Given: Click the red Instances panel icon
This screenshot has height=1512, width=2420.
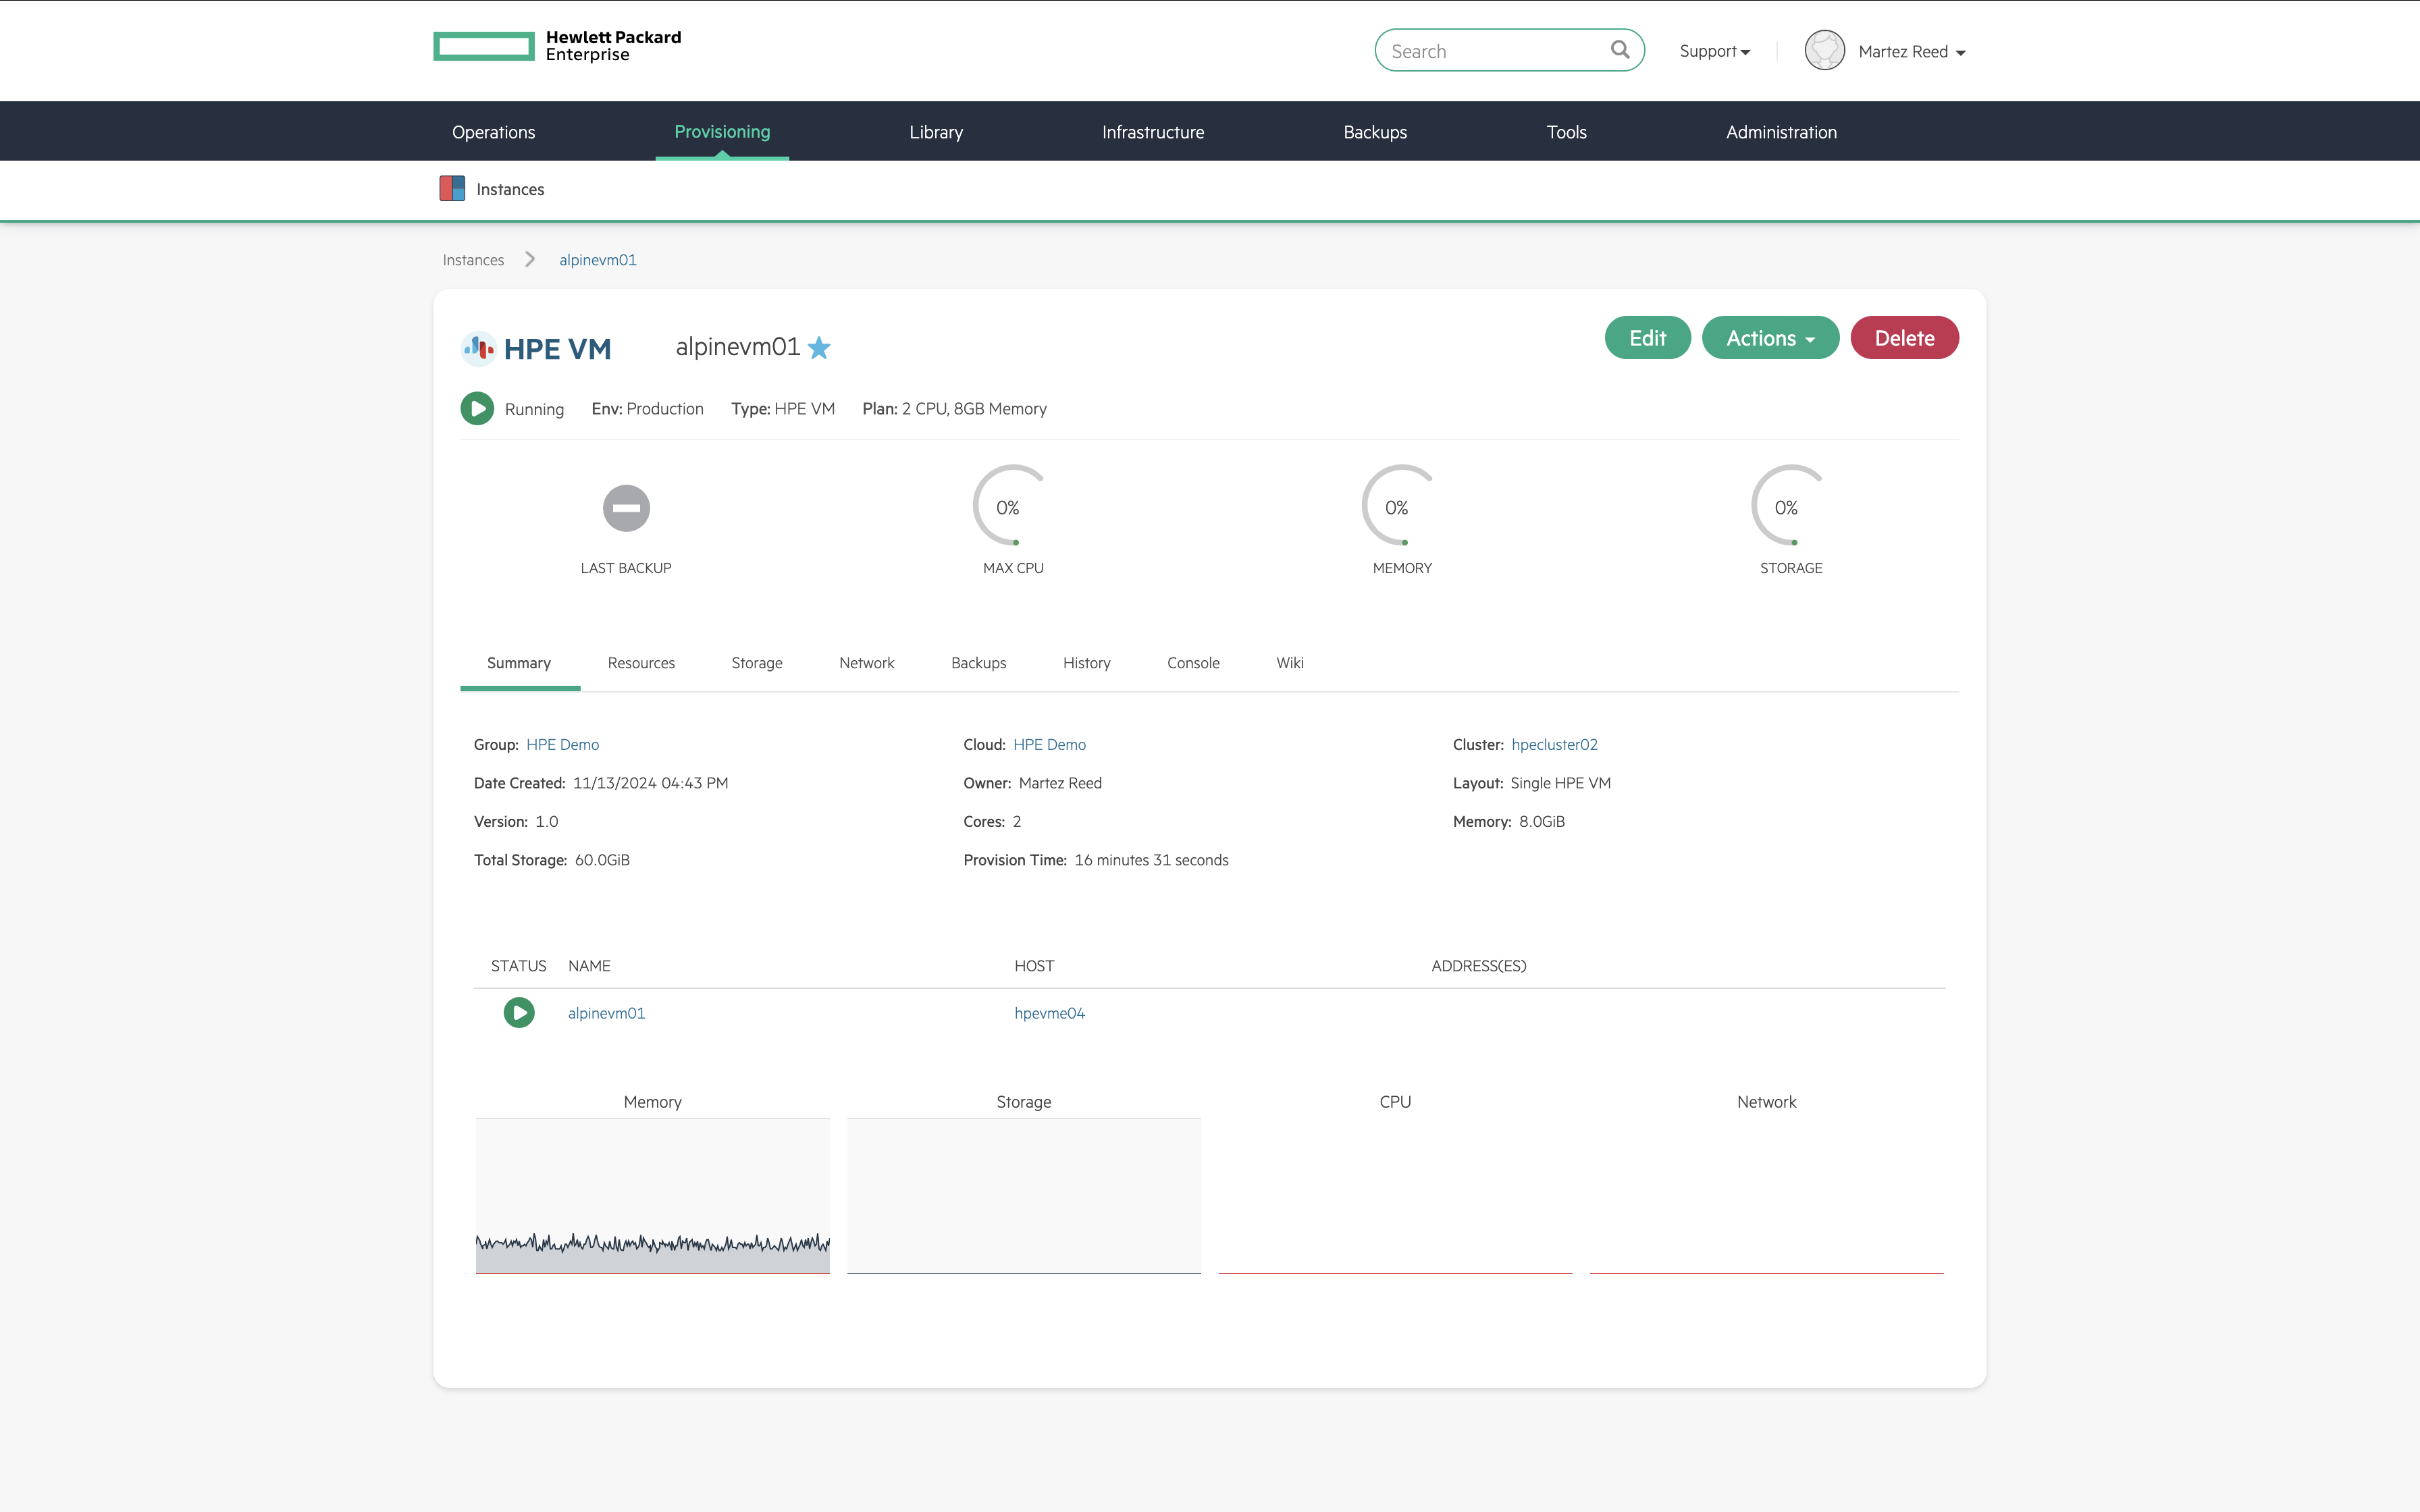Looking at the screenshot, I should [x=452, y=188].
